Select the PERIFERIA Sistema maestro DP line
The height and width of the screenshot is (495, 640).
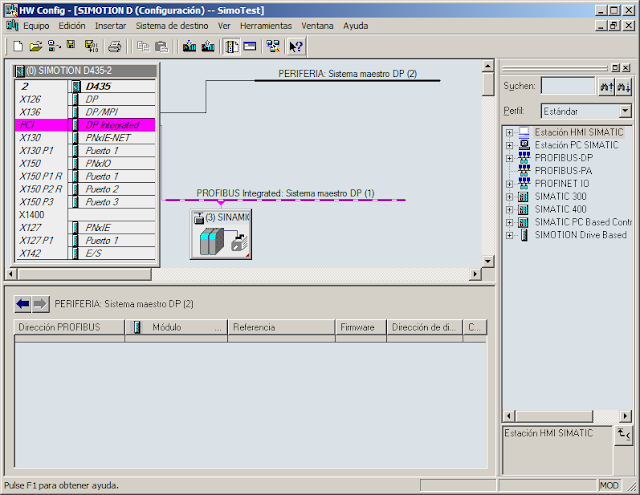(x=347, y=80)
